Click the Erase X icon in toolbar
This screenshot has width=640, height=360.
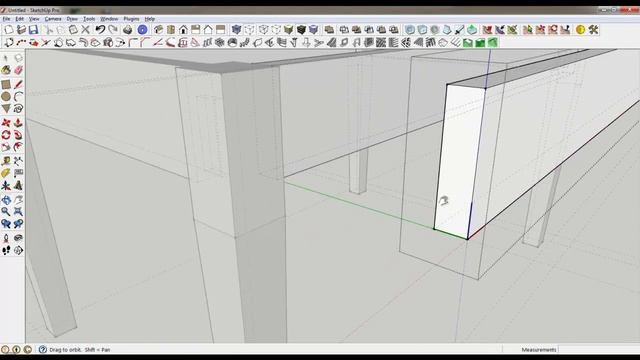pyautogui.click(x=85, y=29)
